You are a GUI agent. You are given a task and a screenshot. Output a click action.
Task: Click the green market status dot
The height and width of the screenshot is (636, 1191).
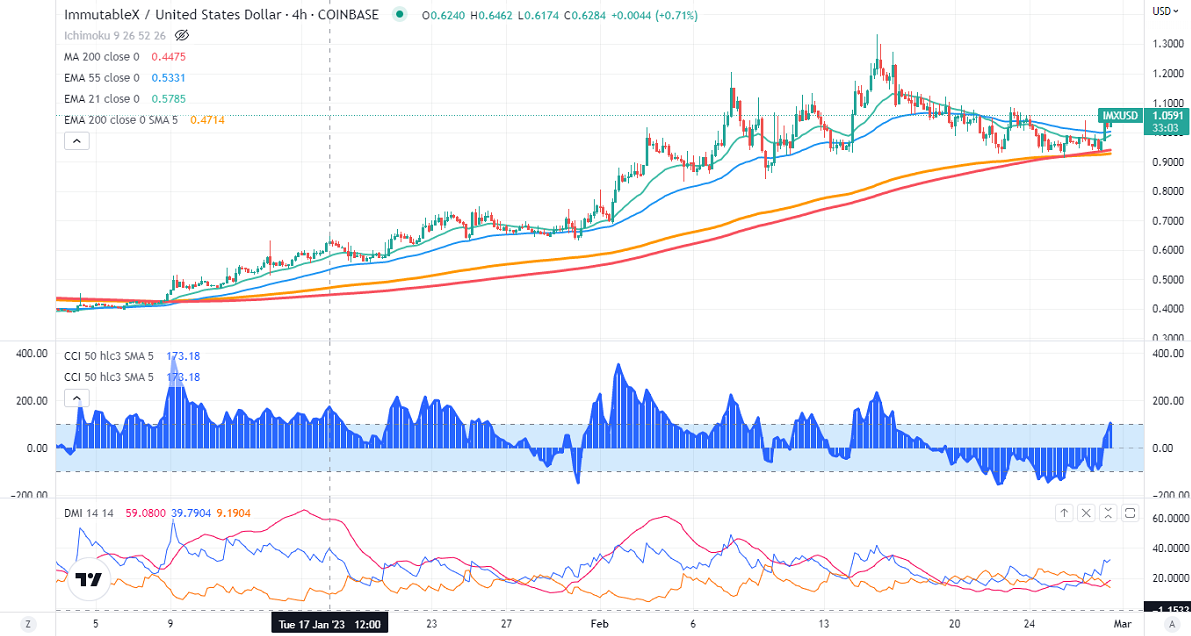tap(400, 15)
